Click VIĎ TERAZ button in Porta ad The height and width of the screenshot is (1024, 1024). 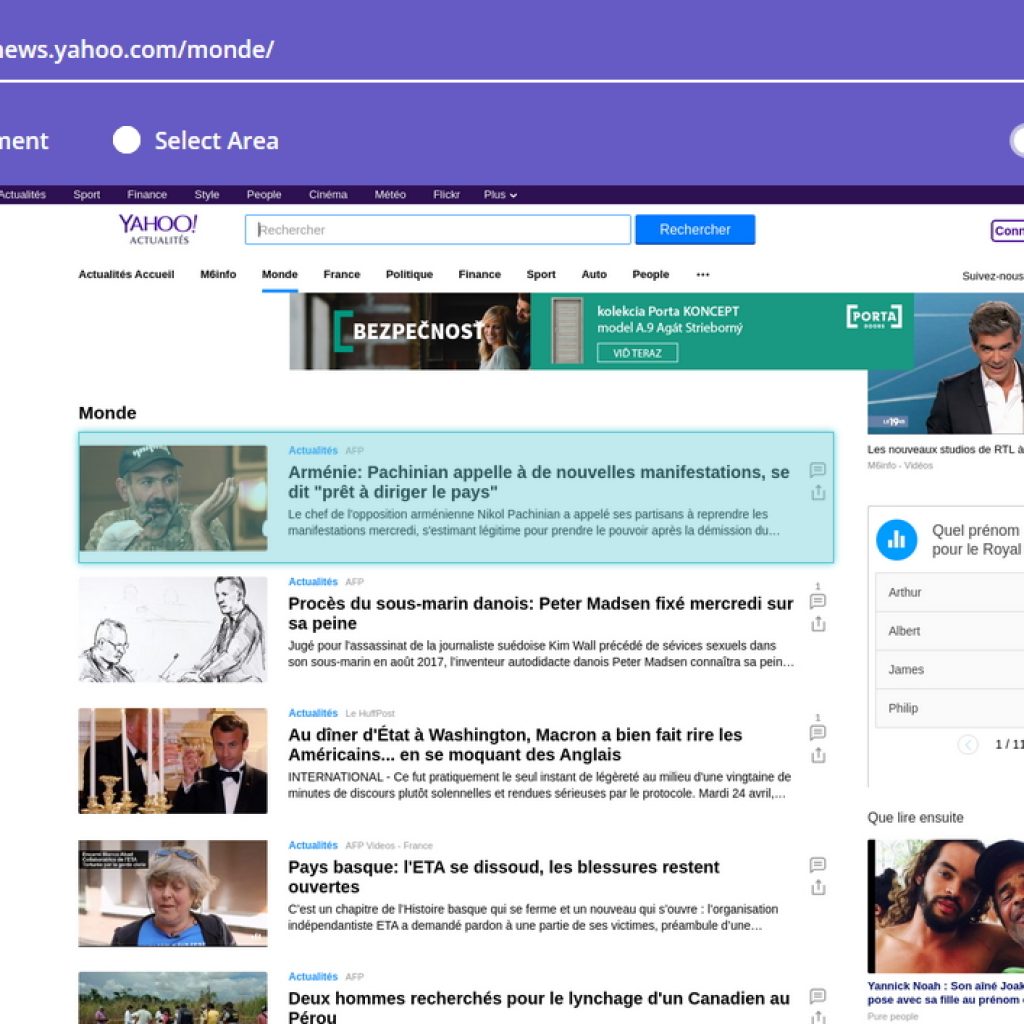click(637, 353)
